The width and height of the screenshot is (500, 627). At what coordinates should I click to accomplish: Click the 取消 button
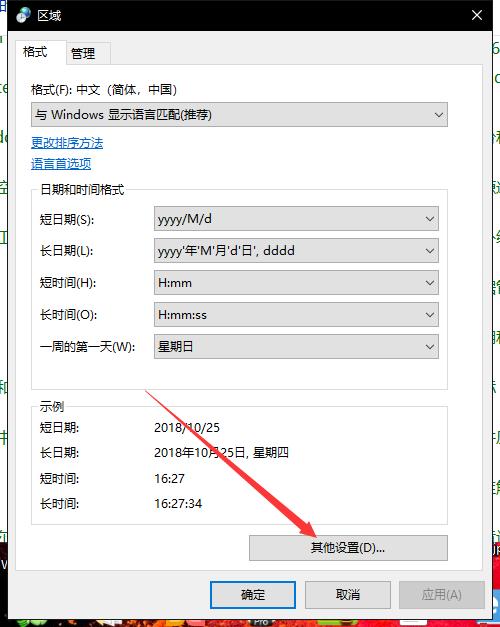tap(348, 595)
